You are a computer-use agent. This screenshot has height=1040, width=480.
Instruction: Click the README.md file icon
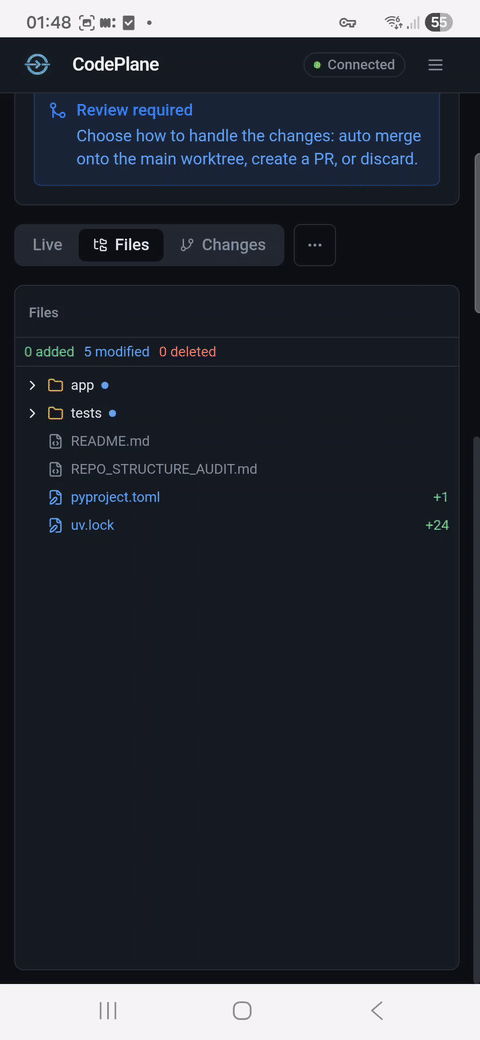56,441
